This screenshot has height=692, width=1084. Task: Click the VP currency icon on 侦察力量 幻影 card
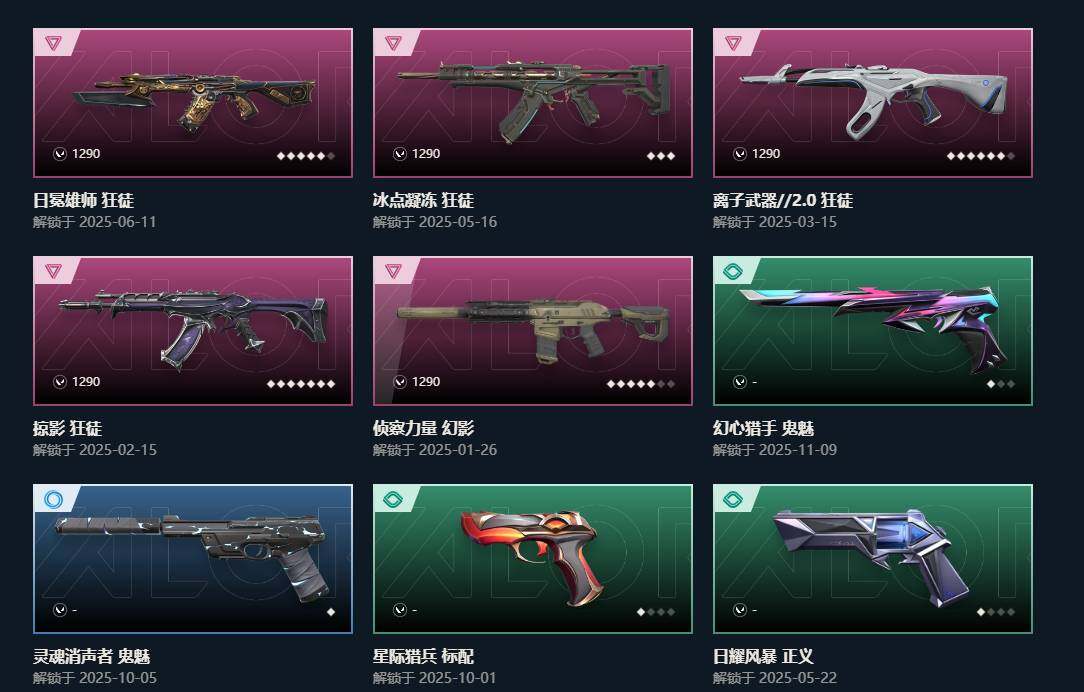[400, 382]
